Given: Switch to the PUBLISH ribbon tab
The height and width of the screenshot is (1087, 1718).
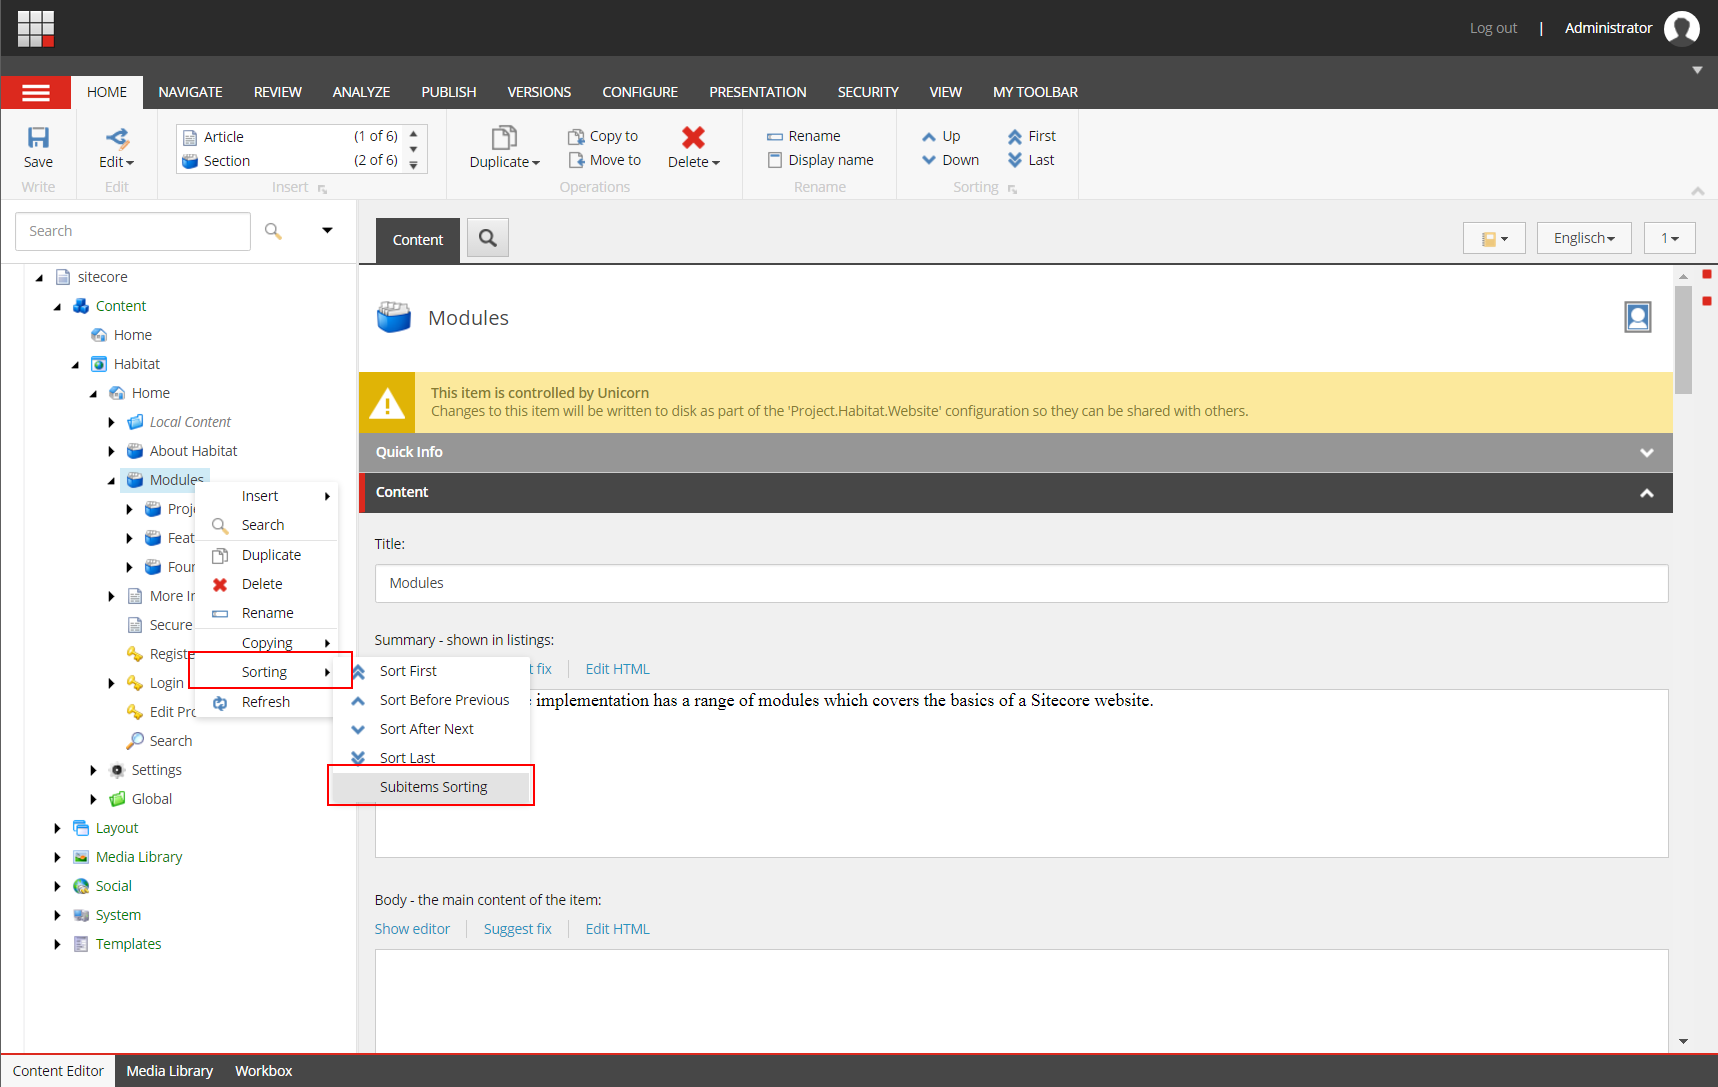Looking at the screenshot, I should 448,92.
